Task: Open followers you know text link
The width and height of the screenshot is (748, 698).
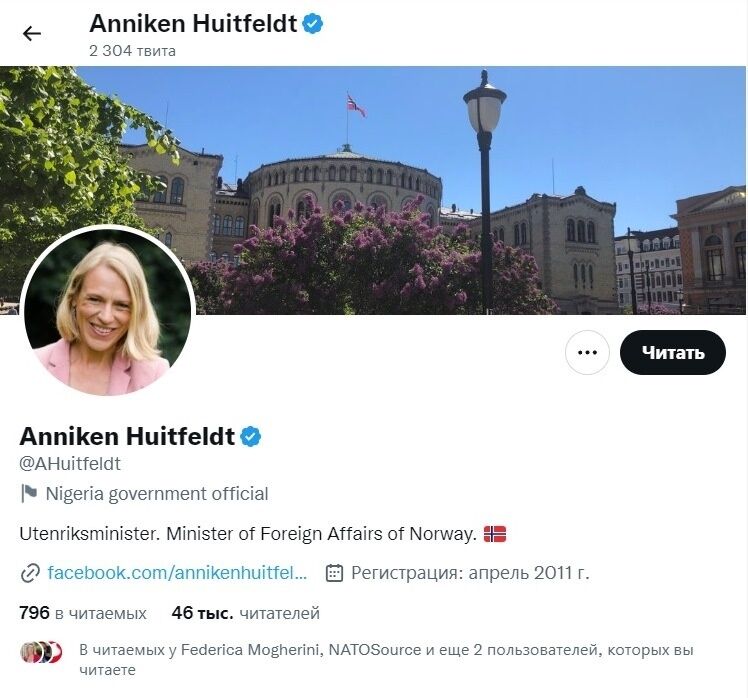Action: [386, 659]
